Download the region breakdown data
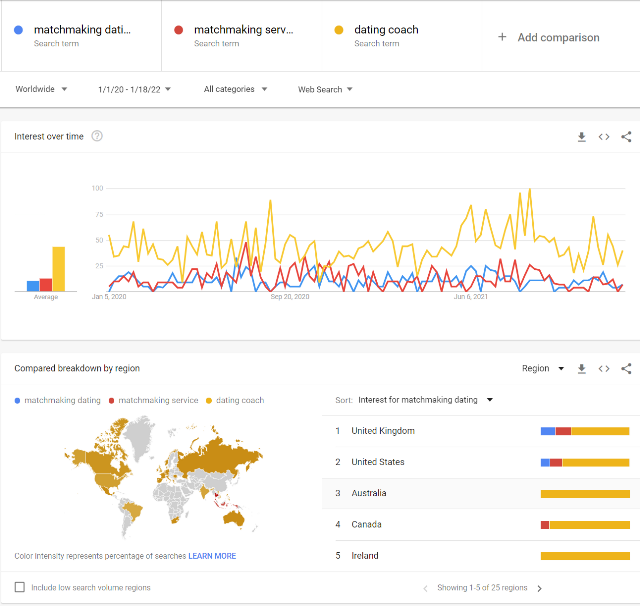The image size is (640, 606). pos(582,368)
